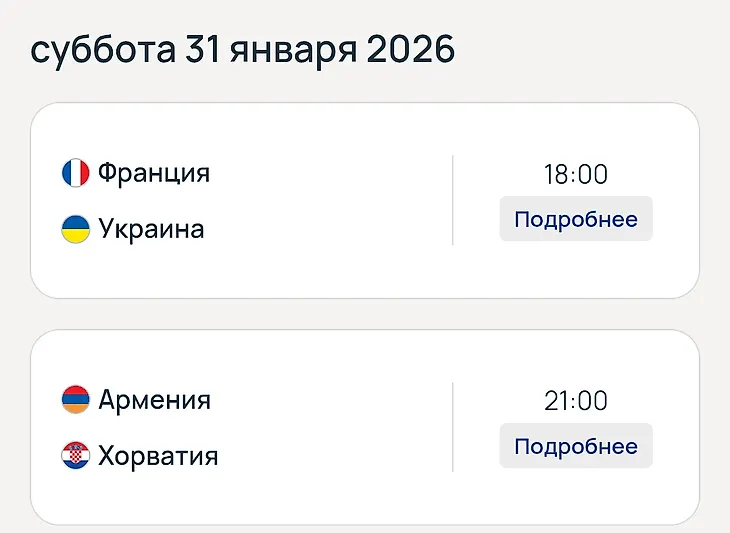Click the vertical divider in France–Ukraine card
The width and height of the screenshot is (730, 533).
453,200
